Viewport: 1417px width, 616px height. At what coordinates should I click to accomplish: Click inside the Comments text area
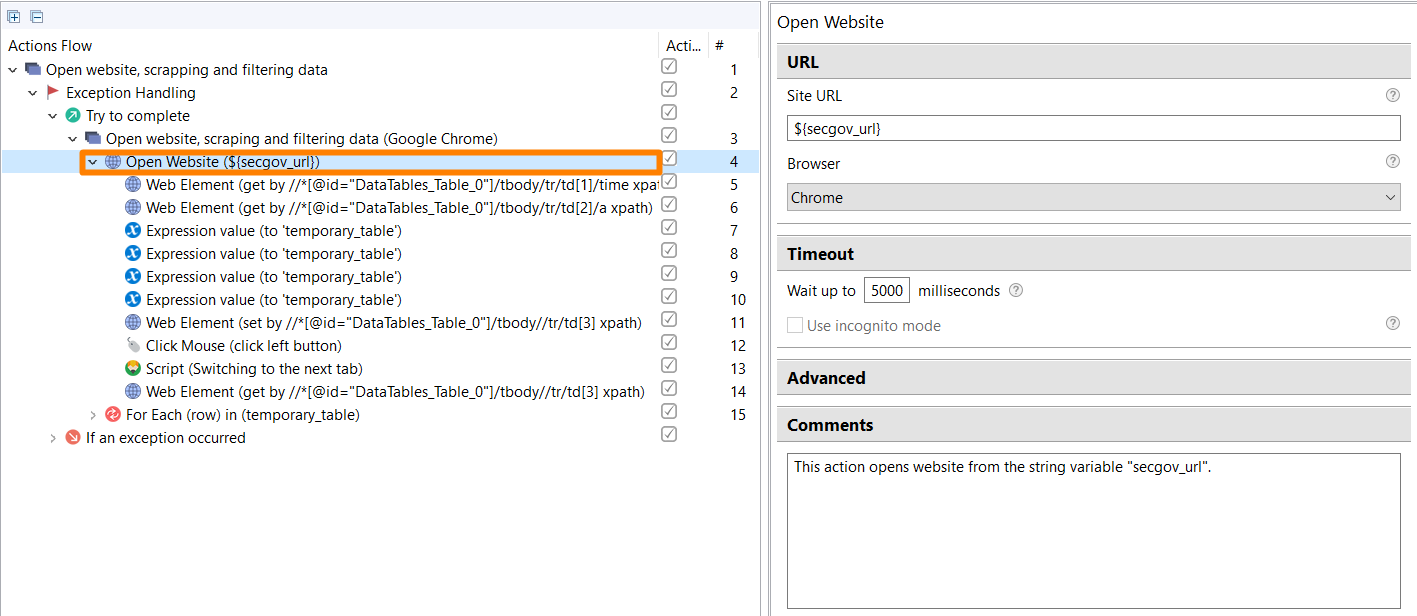[1094, 531]
